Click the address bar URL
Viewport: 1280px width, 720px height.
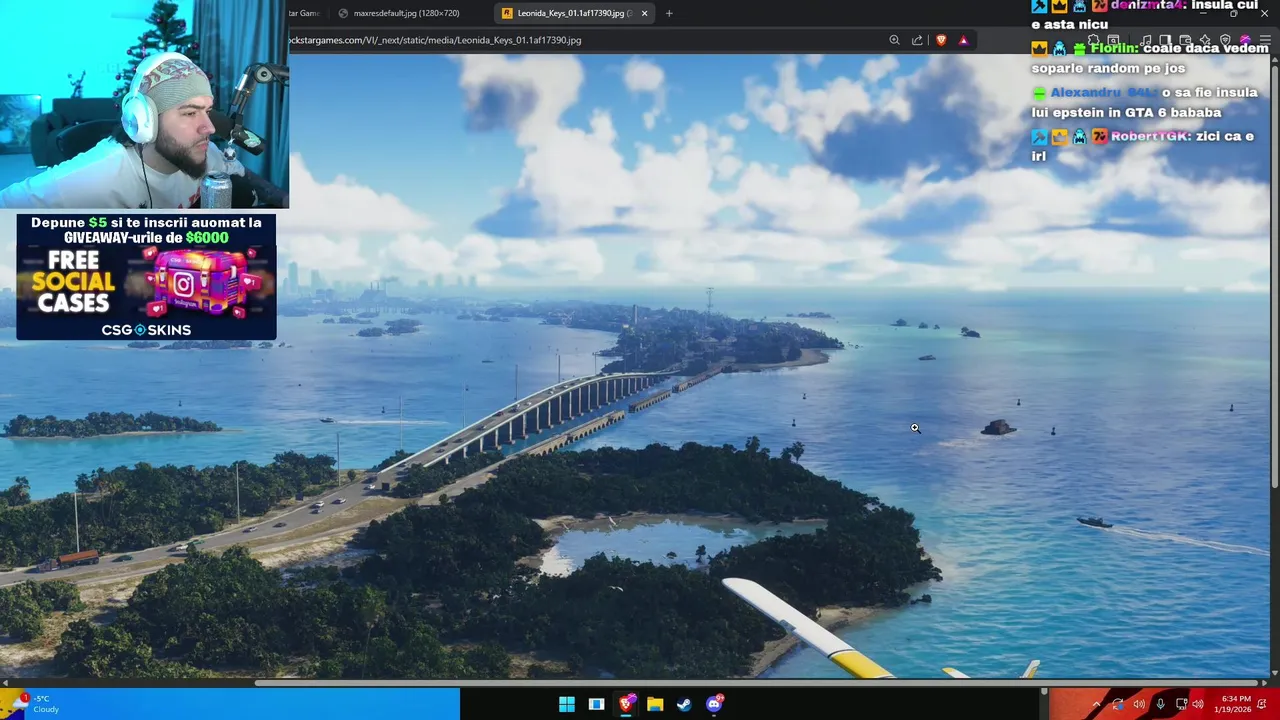[435, 40]
